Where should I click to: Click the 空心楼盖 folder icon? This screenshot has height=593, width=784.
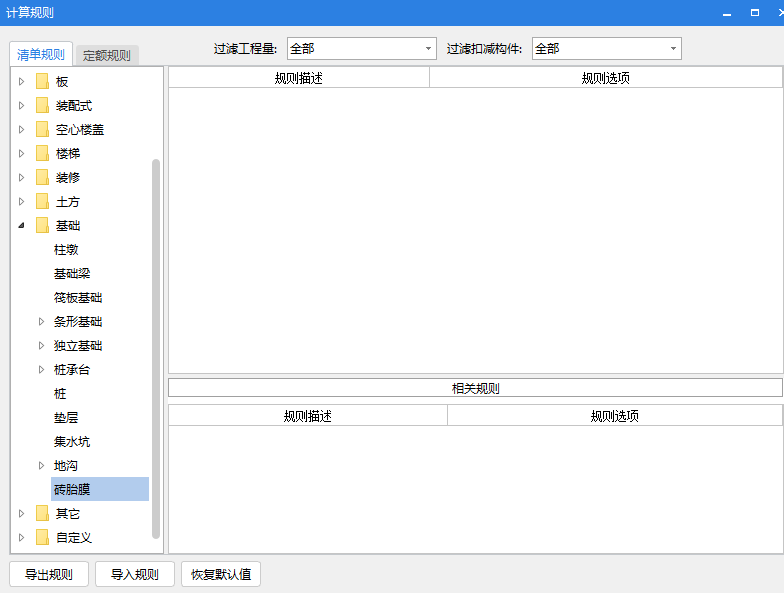(42, 130)
